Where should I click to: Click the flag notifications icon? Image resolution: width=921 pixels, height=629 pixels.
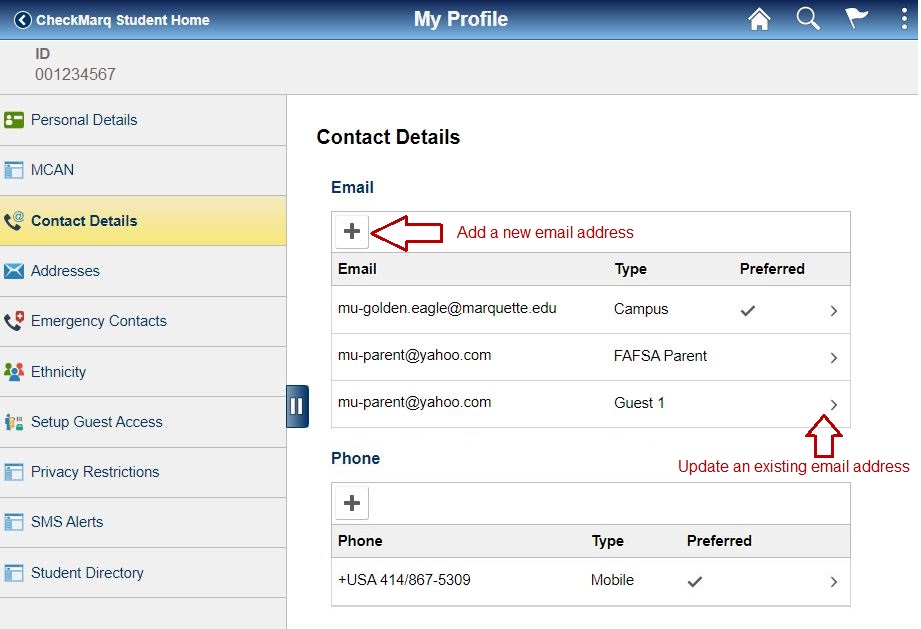point(856,19)
